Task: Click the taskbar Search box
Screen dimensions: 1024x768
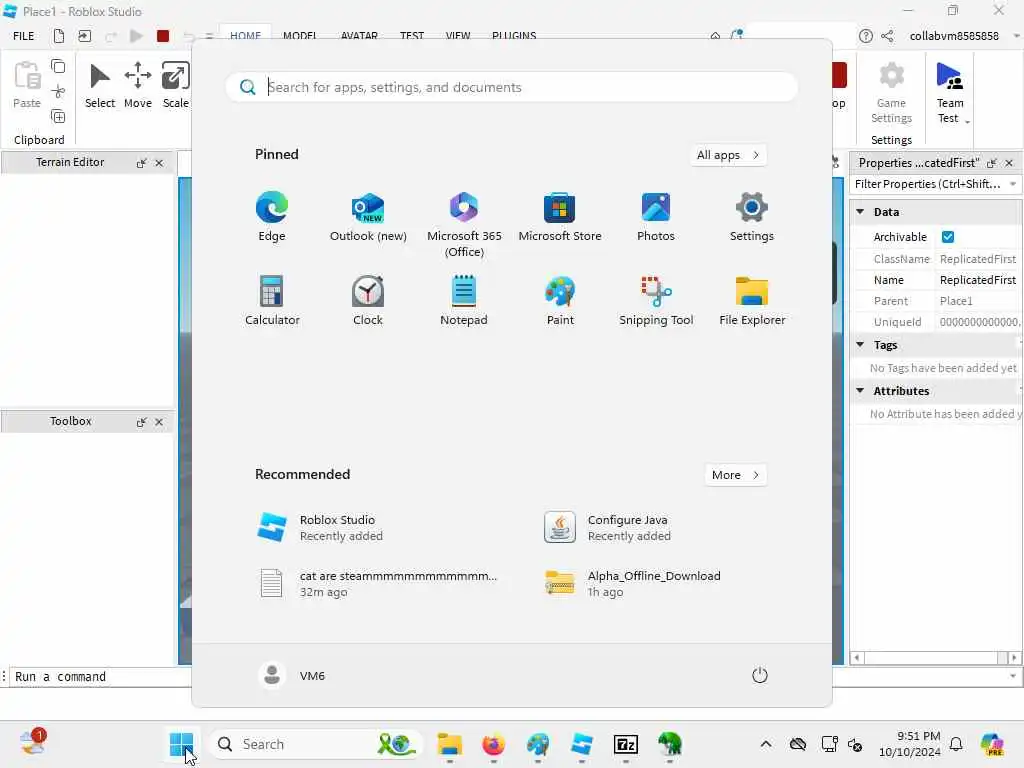Action: point(316,744)
